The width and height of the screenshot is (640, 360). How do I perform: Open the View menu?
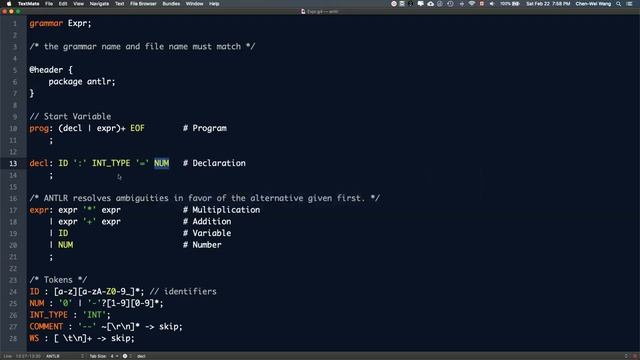tap(78, 4)
